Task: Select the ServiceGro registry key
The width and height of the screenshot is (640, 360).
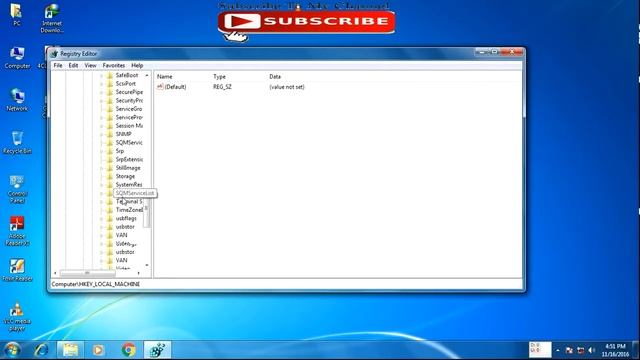Action: click(x=129, y=109)
